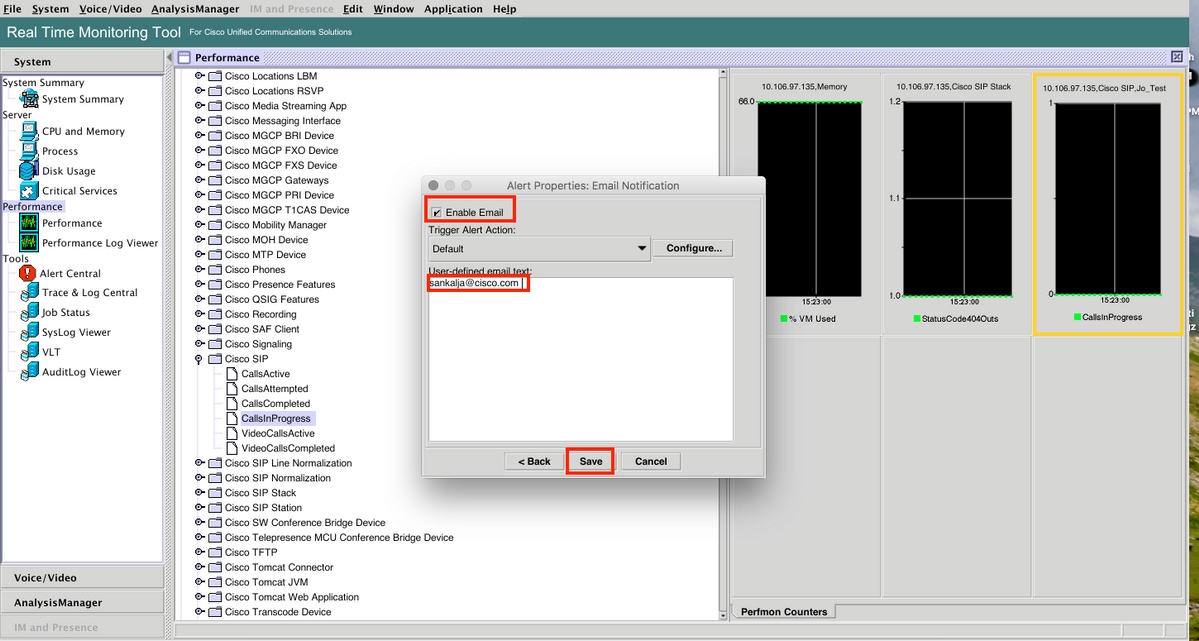Open the Application menu
Viewport: 1199px width, 641px height.
(x=453, y=9)
